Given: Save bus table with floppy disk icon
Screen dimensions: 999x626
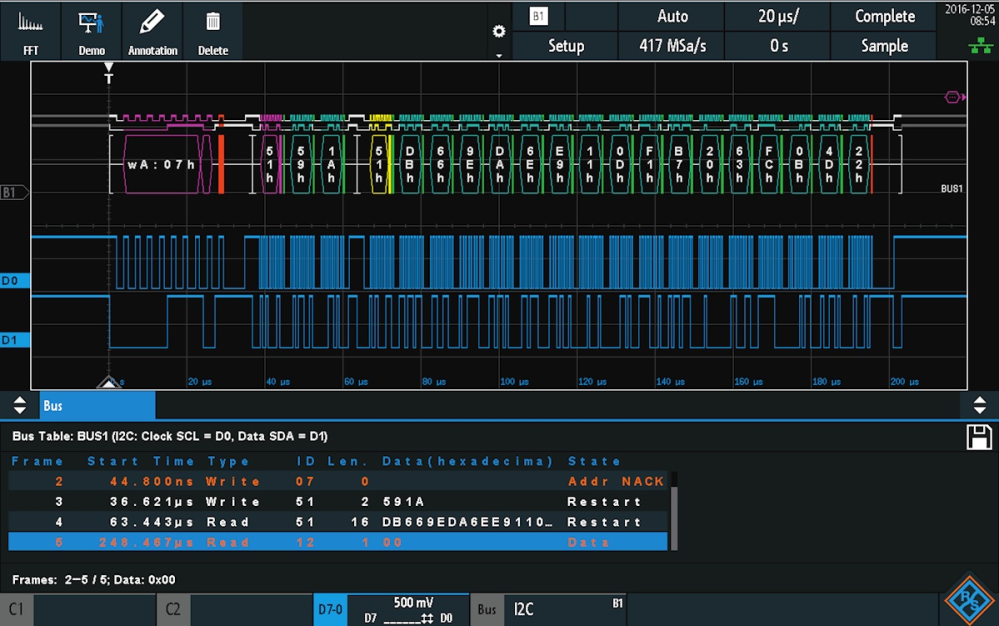Looking at the screenshot, I should [980, 437].
